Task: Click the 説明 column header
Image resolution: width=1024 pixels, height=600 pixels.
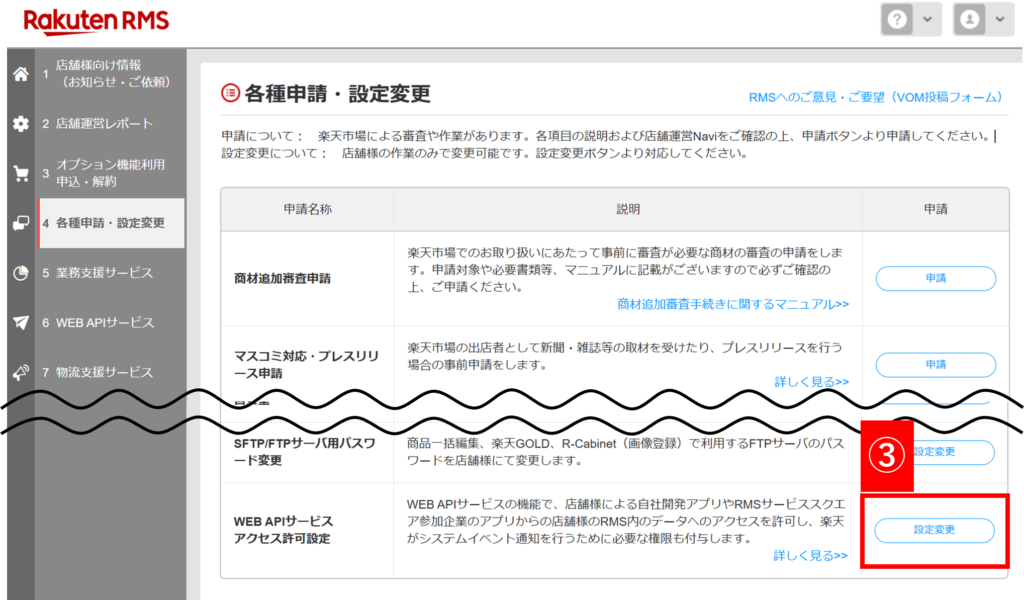Action: pos(628,209)
